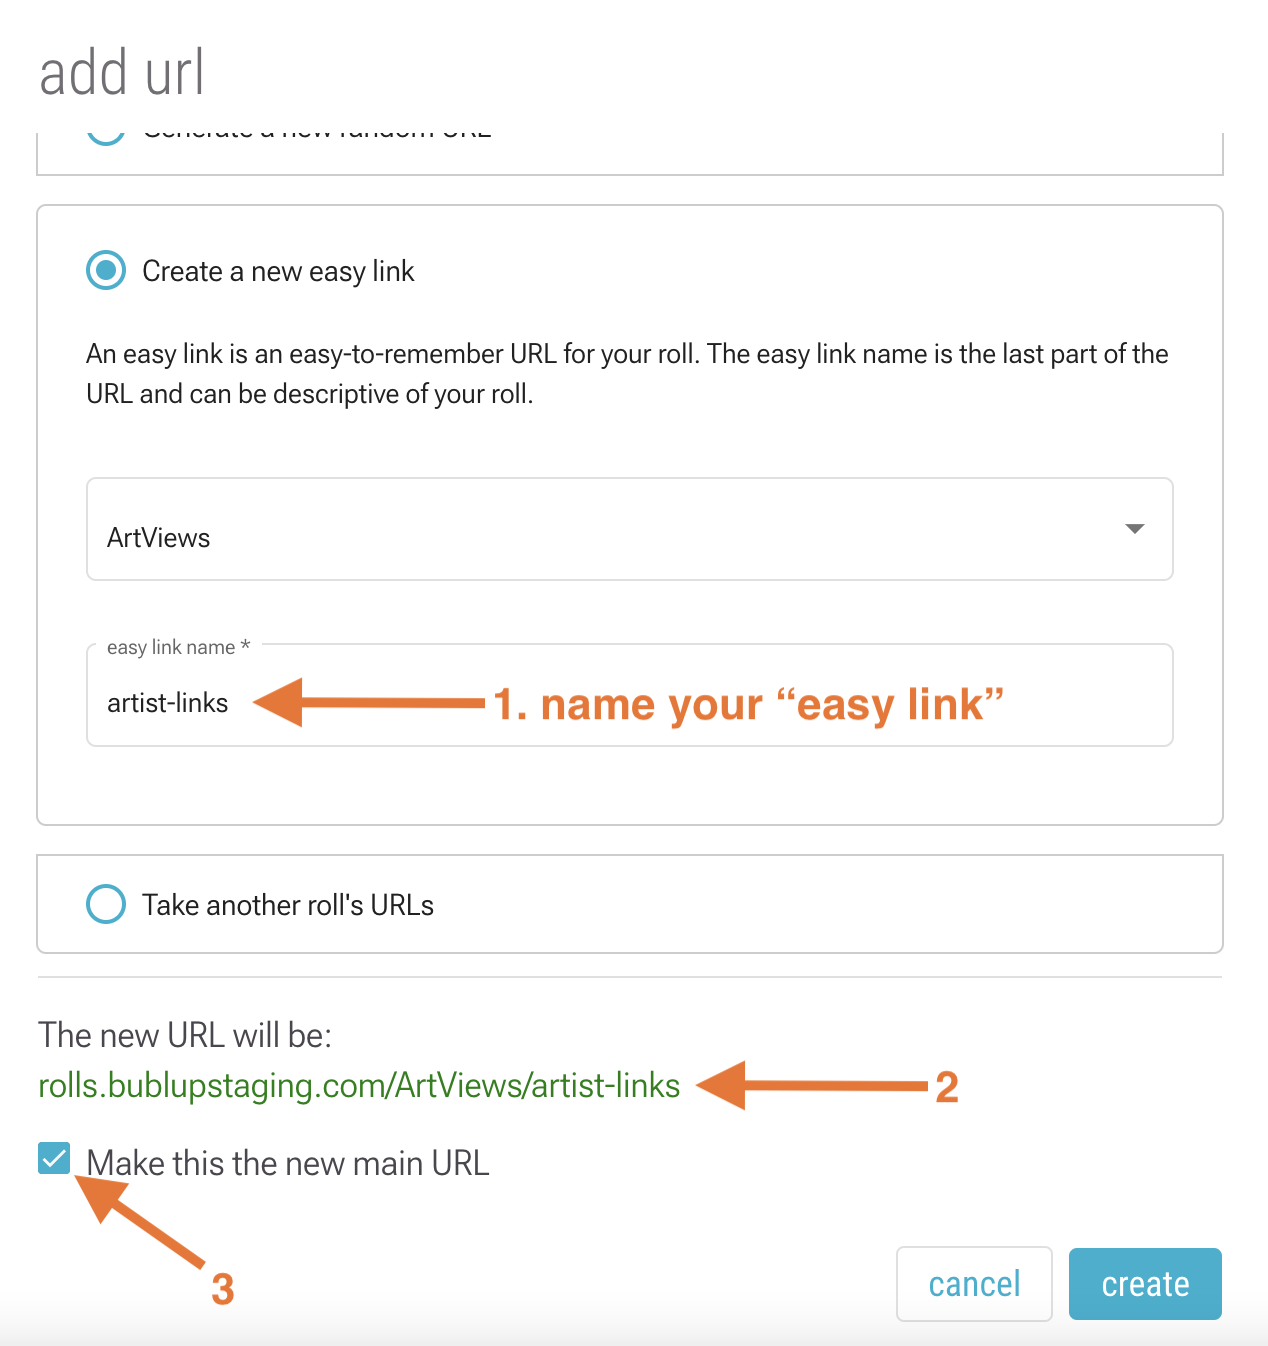The height and width of the screenshot is (1346, 1268).
Task: Open the ArtViews dropdown arrow
Action: (x=1134, y=528)
